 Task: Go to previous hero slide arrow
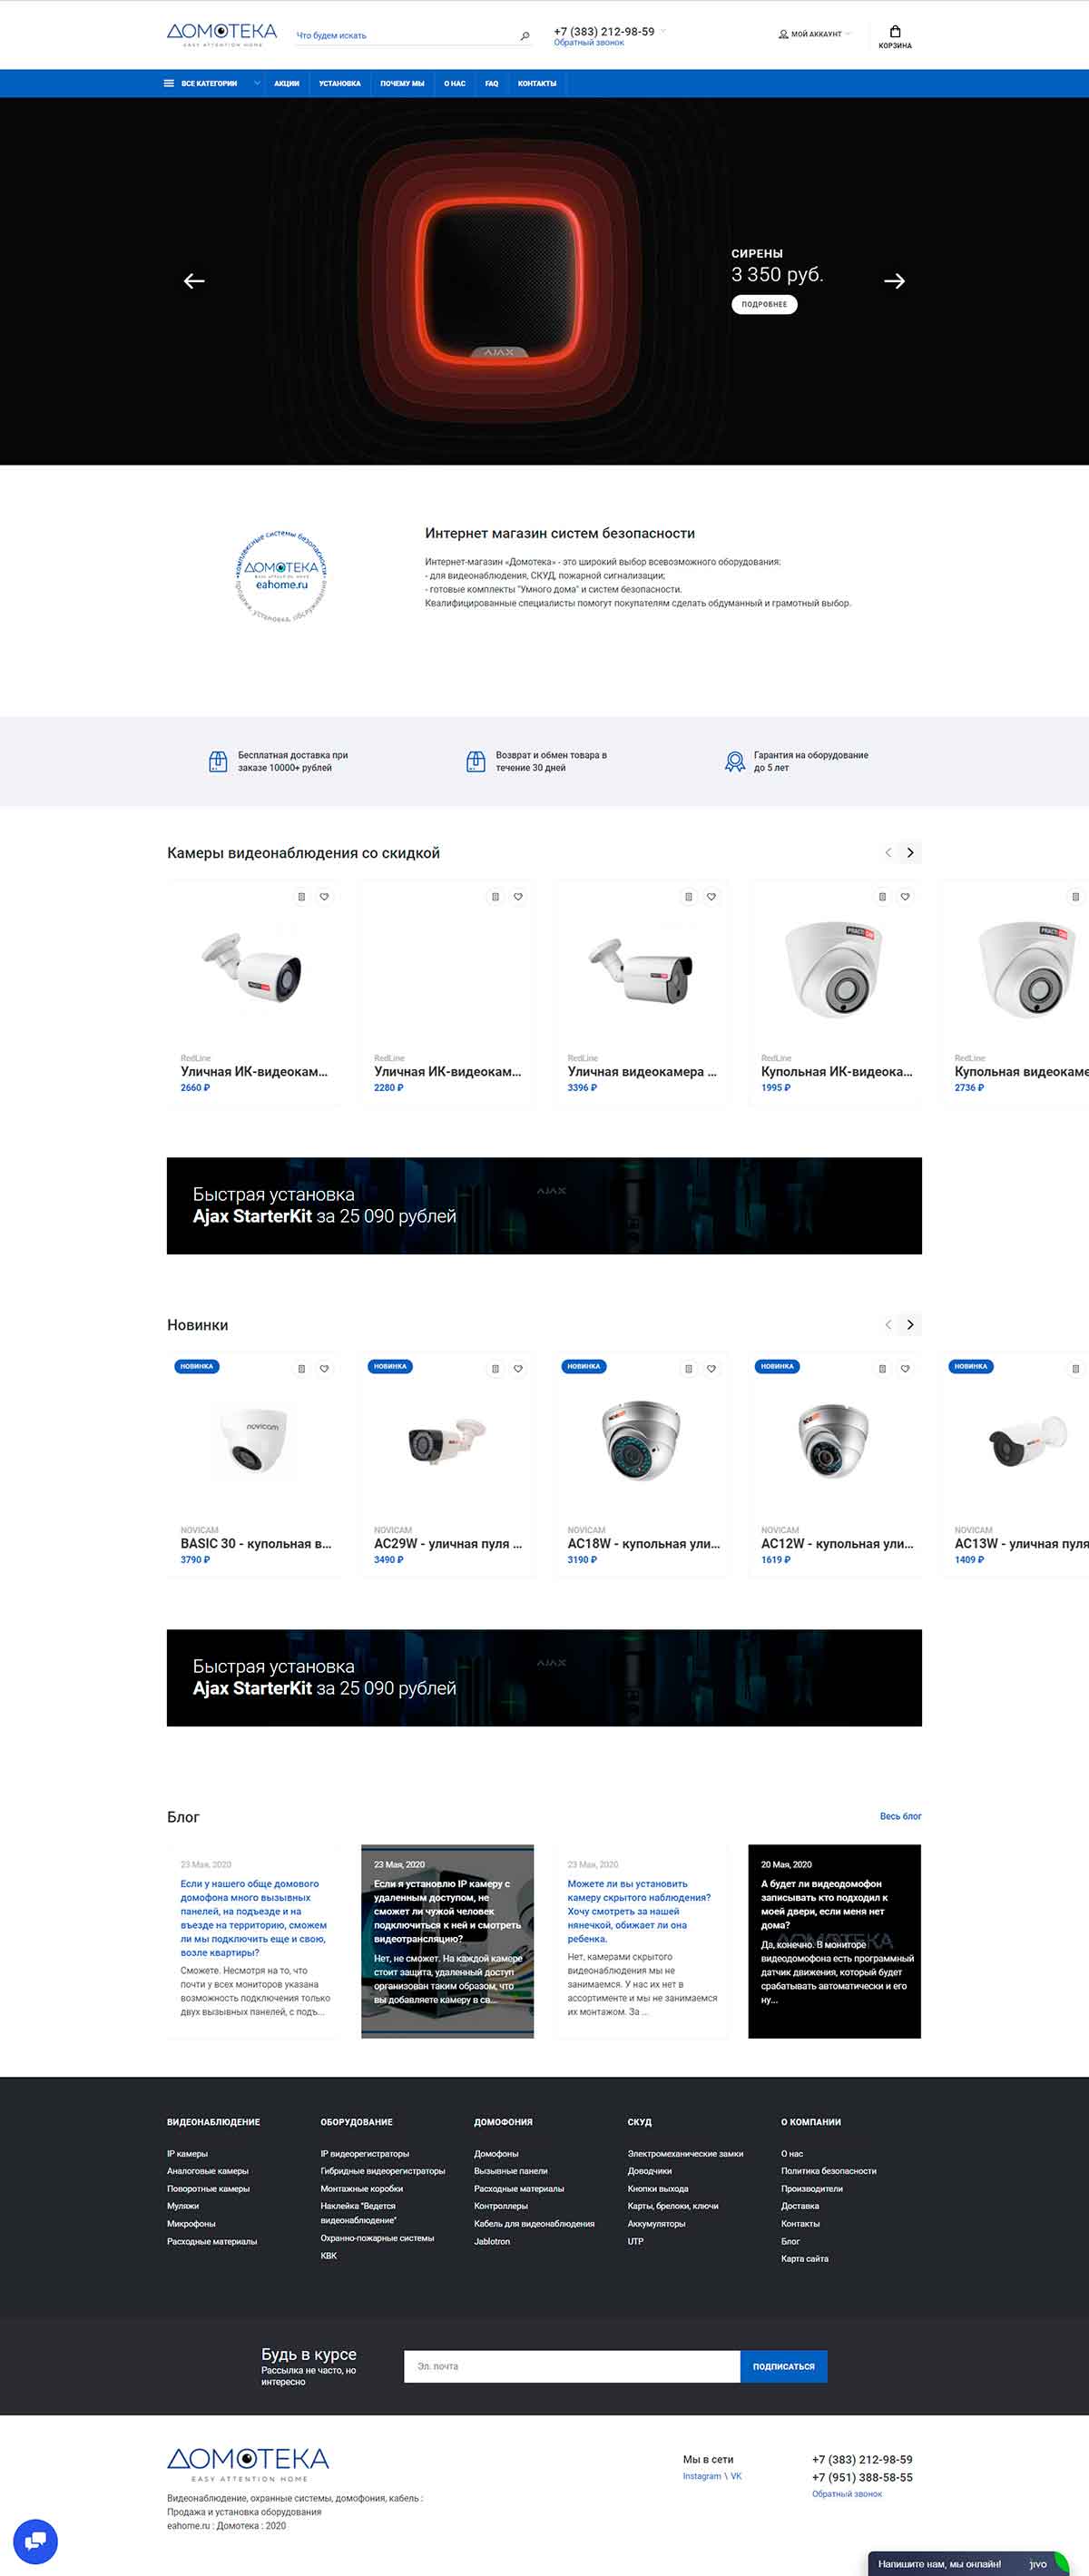coord(194,281)
